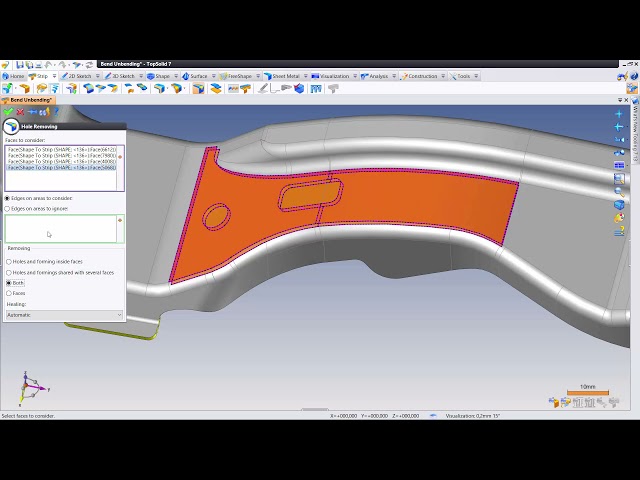640x480 pixels.
Task: Select 'Edges on areas to consider' radio
Action: [x=9, y=198]
